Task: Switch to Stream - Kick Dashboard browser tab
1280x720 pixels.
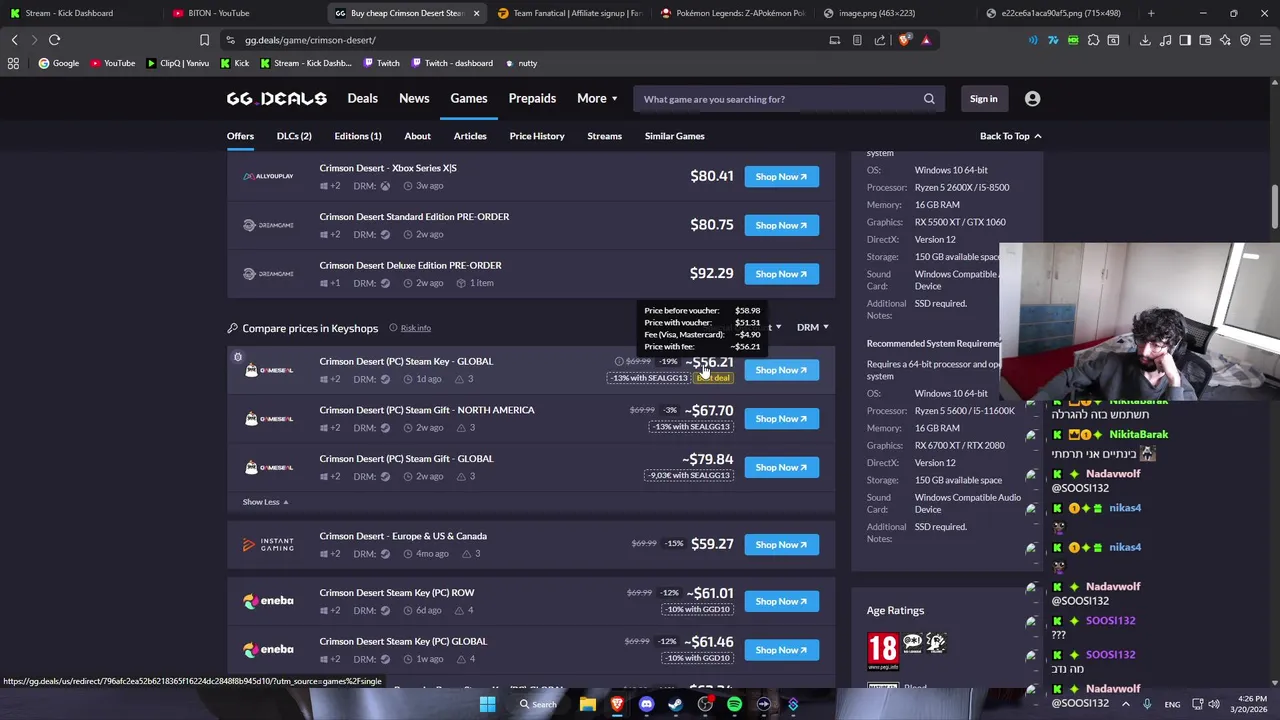Action: (80, 13)
